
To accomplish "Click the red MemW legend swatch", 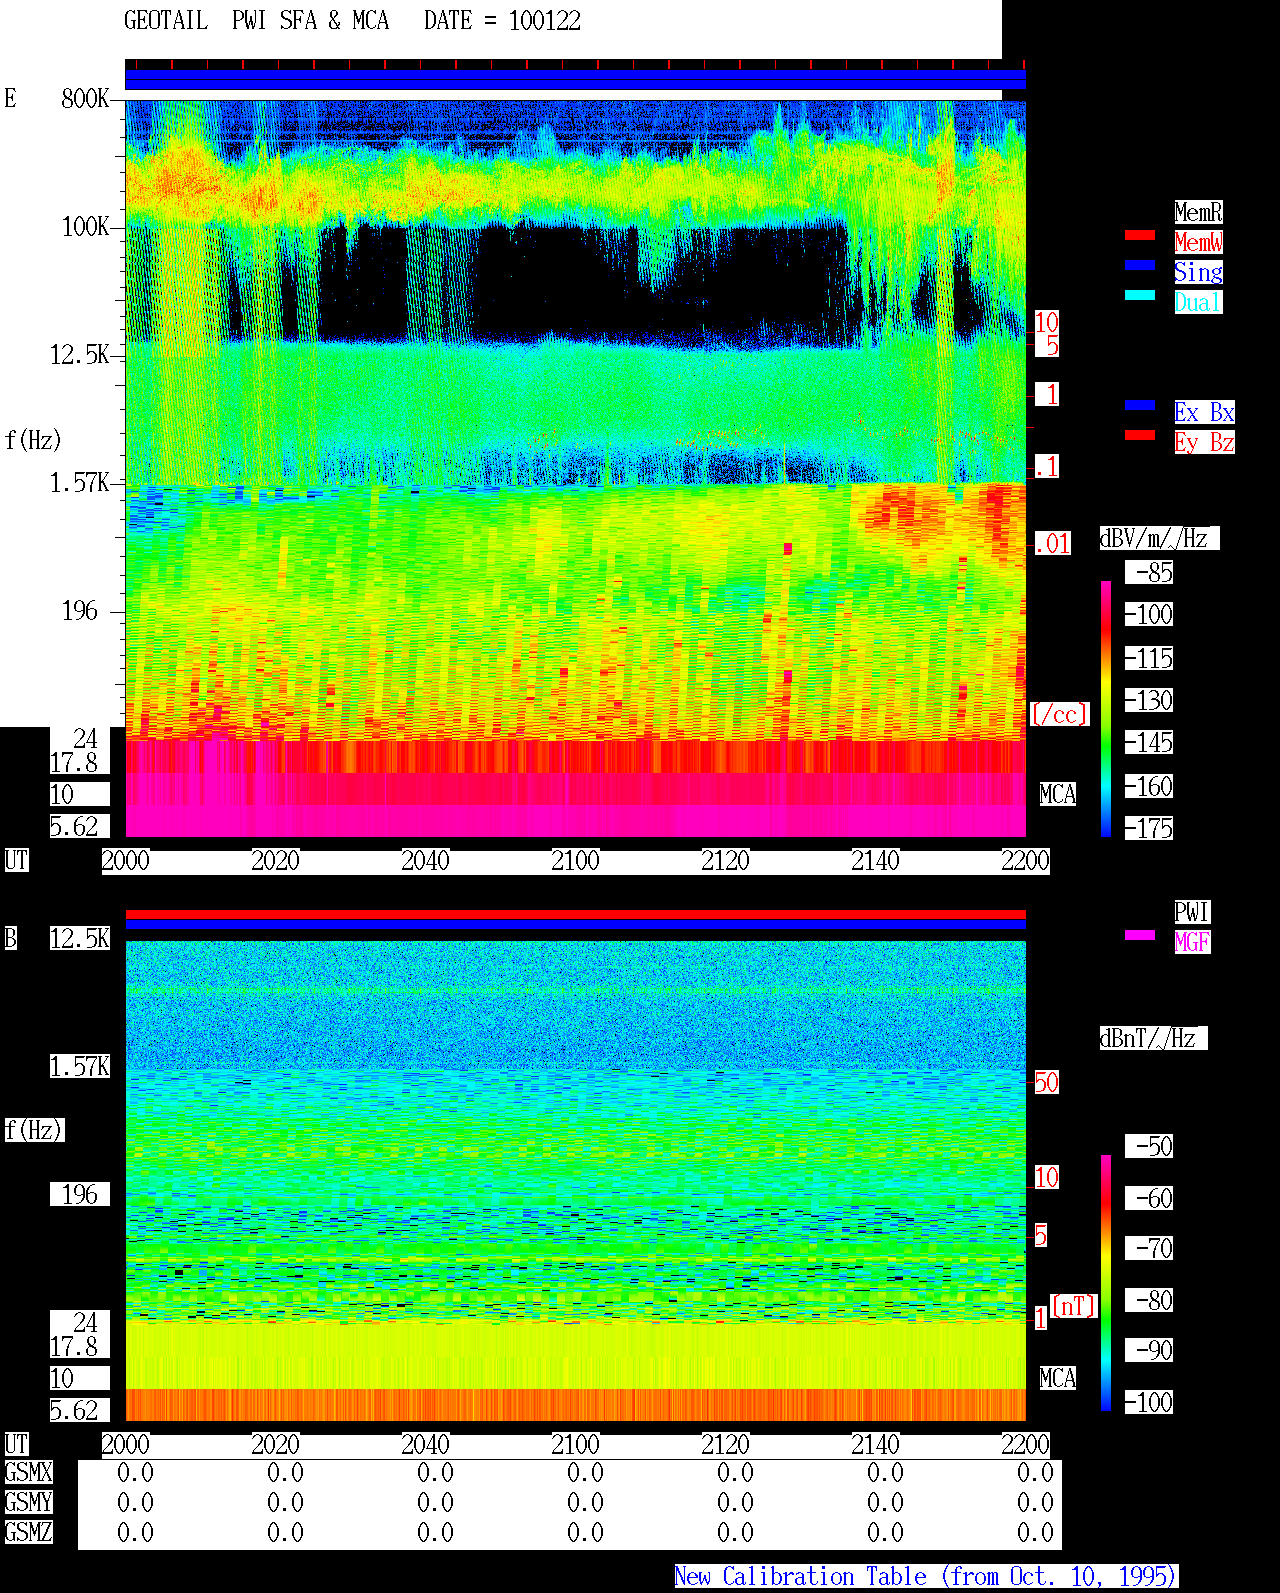I will (1140, 235).
